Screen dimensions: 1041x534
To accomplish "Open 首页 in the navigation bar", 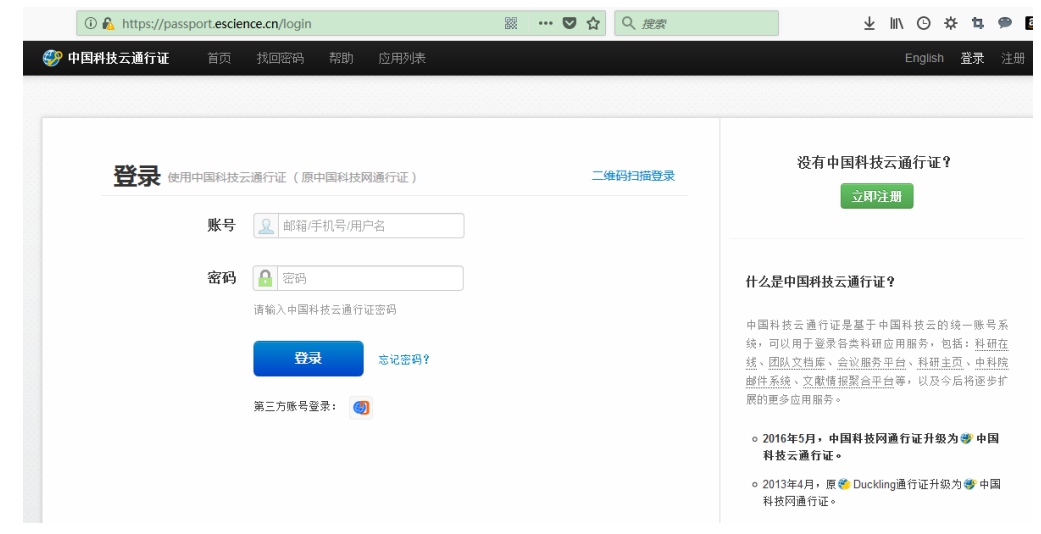I will click(x=219, y=58).
